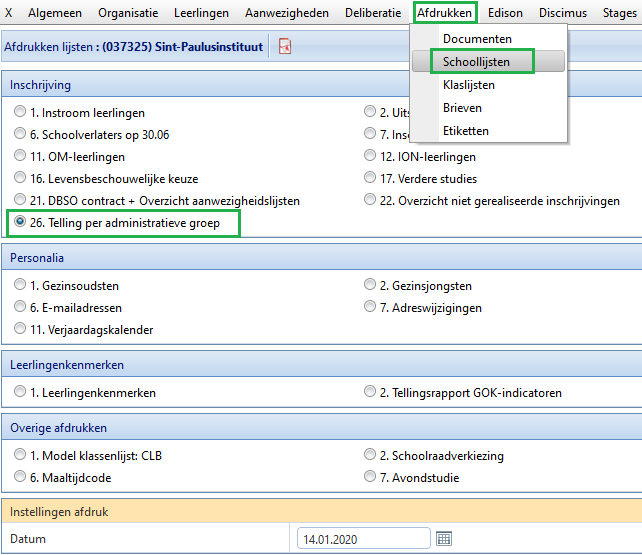Select radio 1. Model klassenlijst: CLB

(20, 455)
